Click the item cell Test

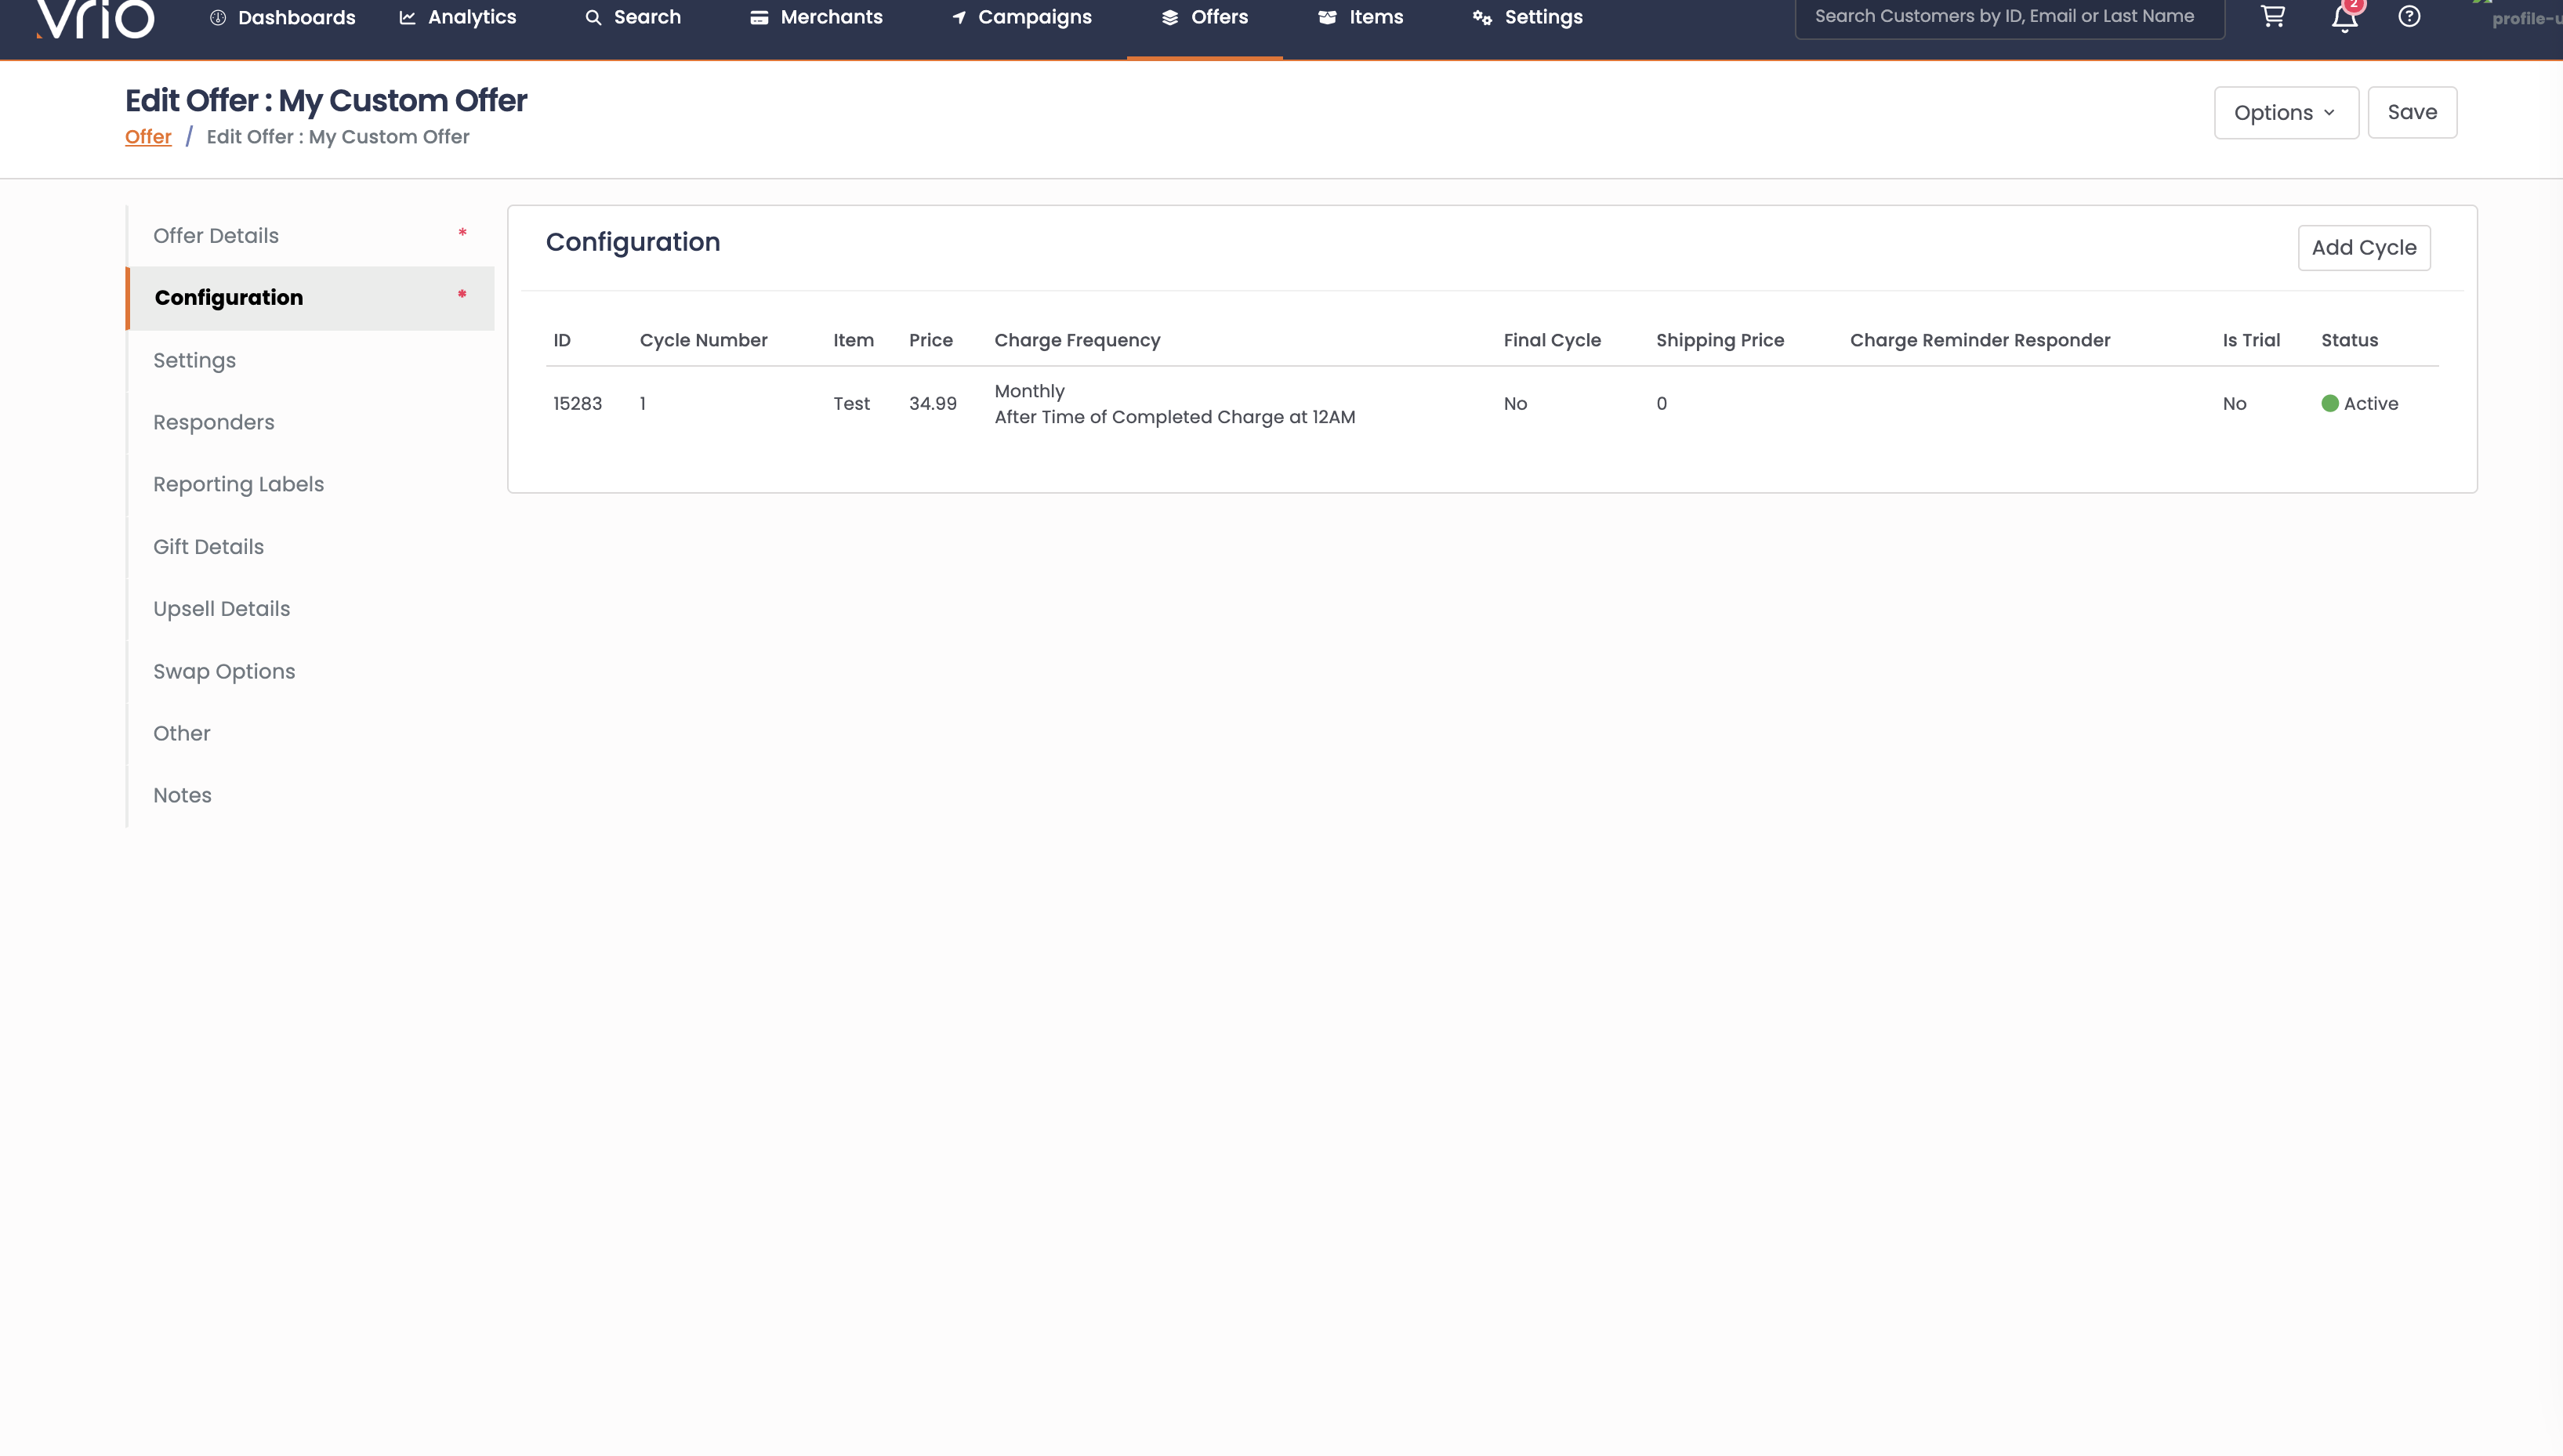point(851,404)
